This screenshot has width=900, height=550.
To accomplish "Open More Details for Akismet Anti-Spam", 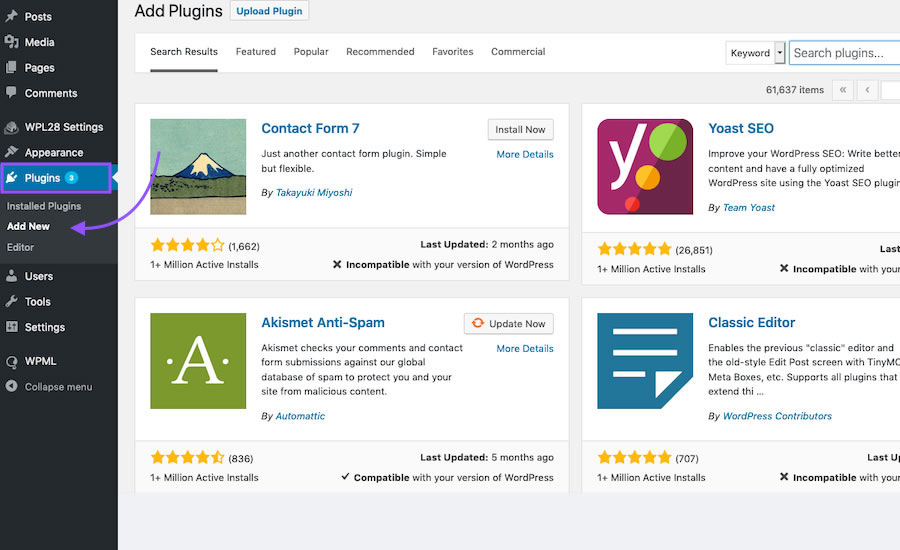I will 525,348.
